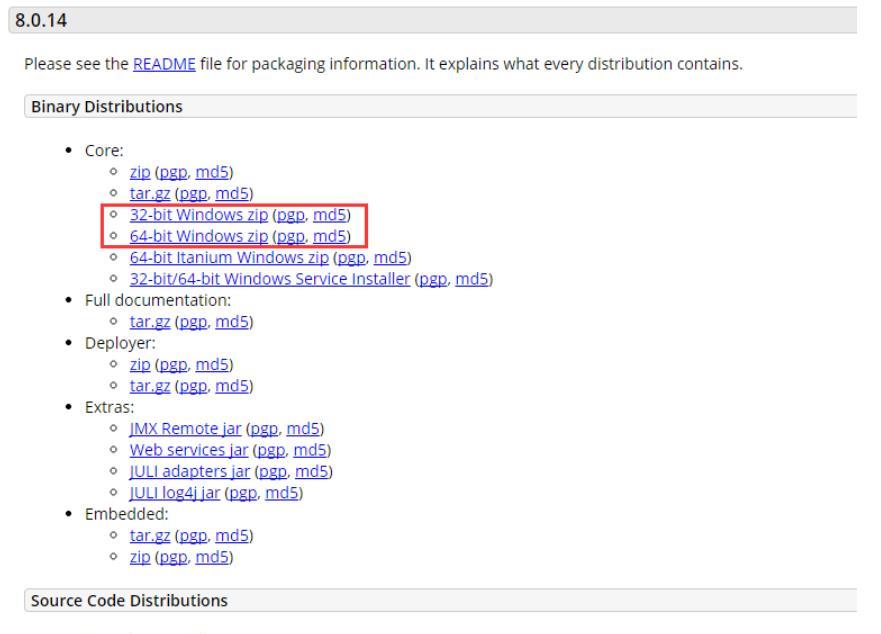Open md5 for 32-bit Windows zip
This screenshot has width=881, height=634.
click(329, 215)
